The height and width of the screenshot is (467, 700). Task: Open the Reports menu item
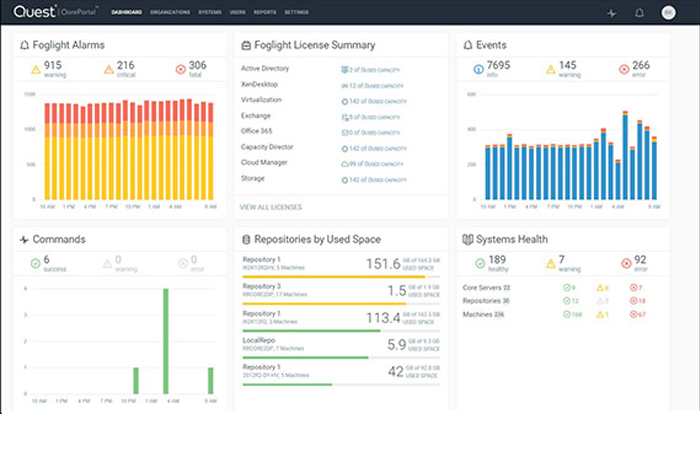tap(265, 13)
